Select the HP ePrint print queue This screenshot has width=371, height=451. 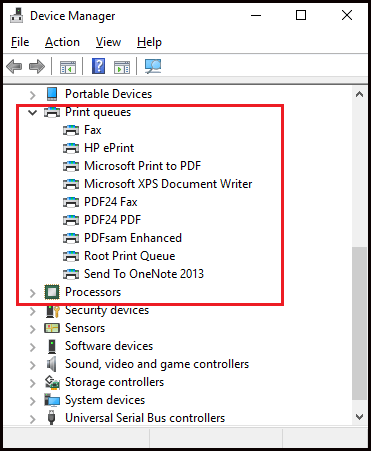pos(109,148)
